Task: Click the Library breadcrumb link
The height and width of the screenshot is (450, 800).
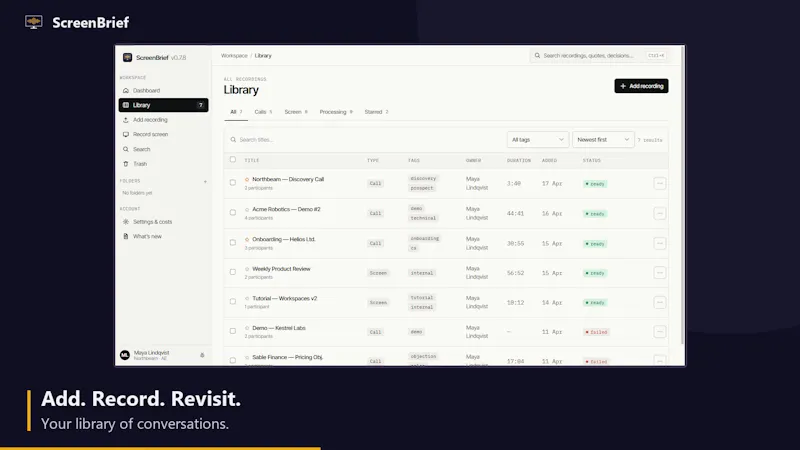Action: [x=263, y=56]
